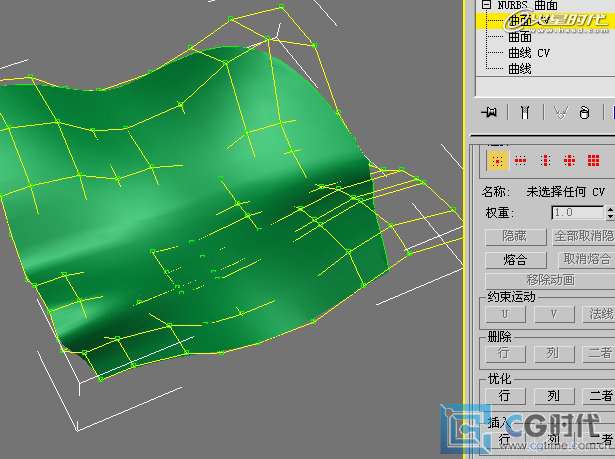The width and height of the screenshot is (615, 459).
Task: Click 行 under the 删除 group
Action: (505, 353)
